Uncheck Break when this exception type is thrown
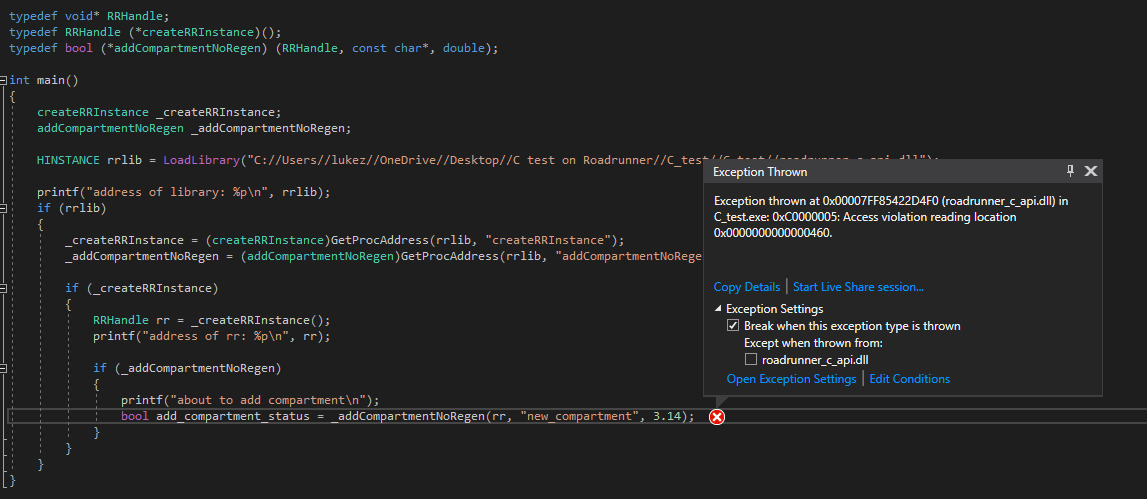 pos(733,326)
